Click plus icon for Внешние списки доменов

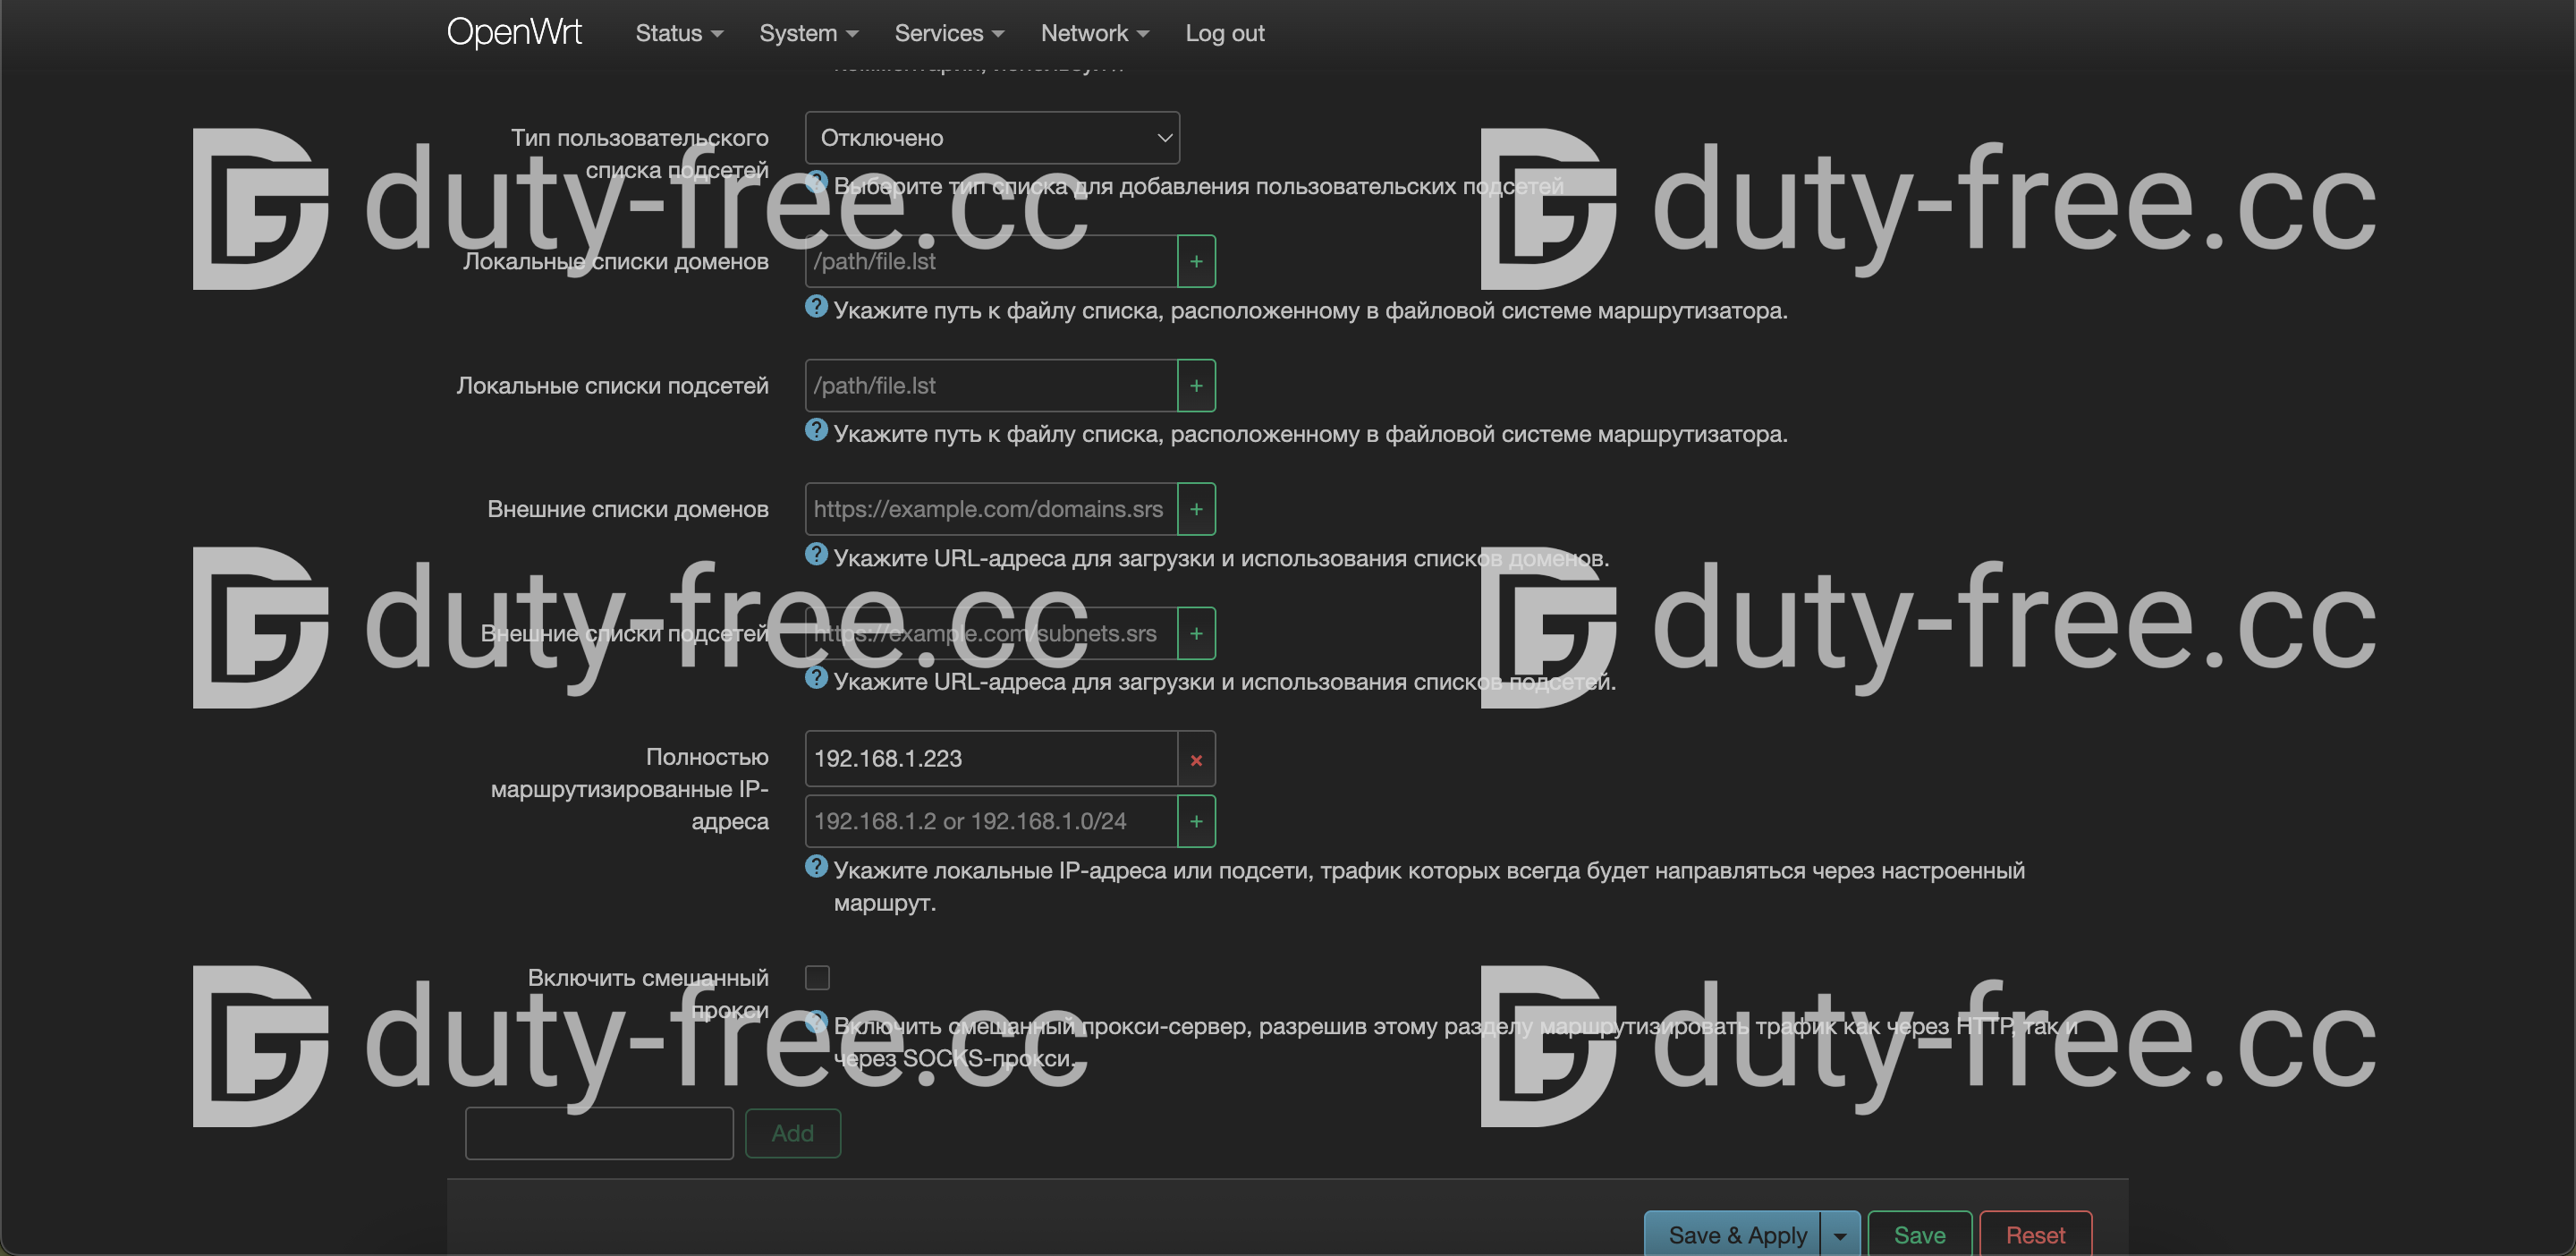[x=1196, y=510]
